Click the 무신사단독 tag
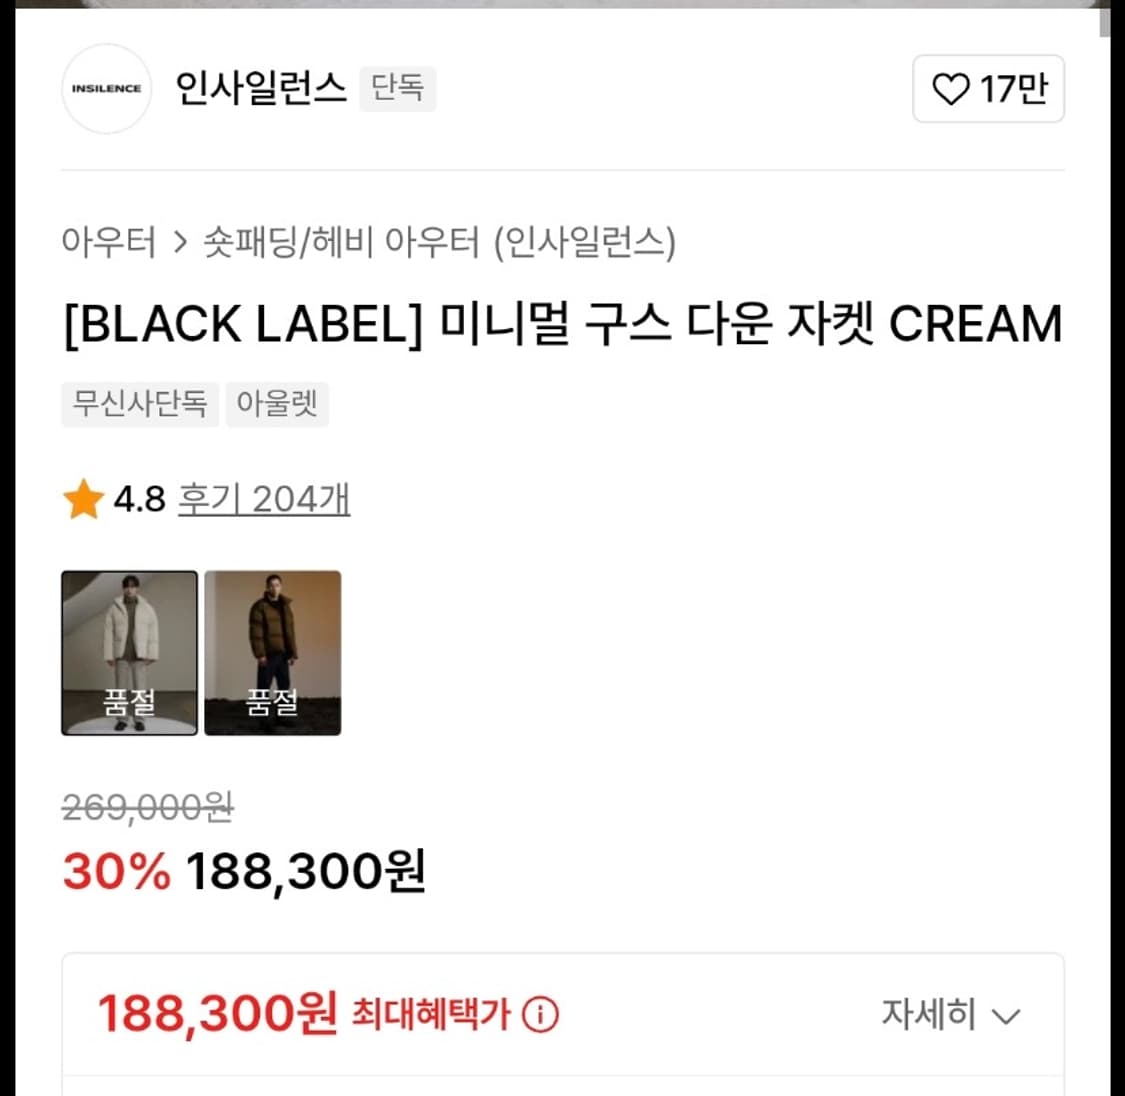1125x1096 pixels. pos(139,404)
